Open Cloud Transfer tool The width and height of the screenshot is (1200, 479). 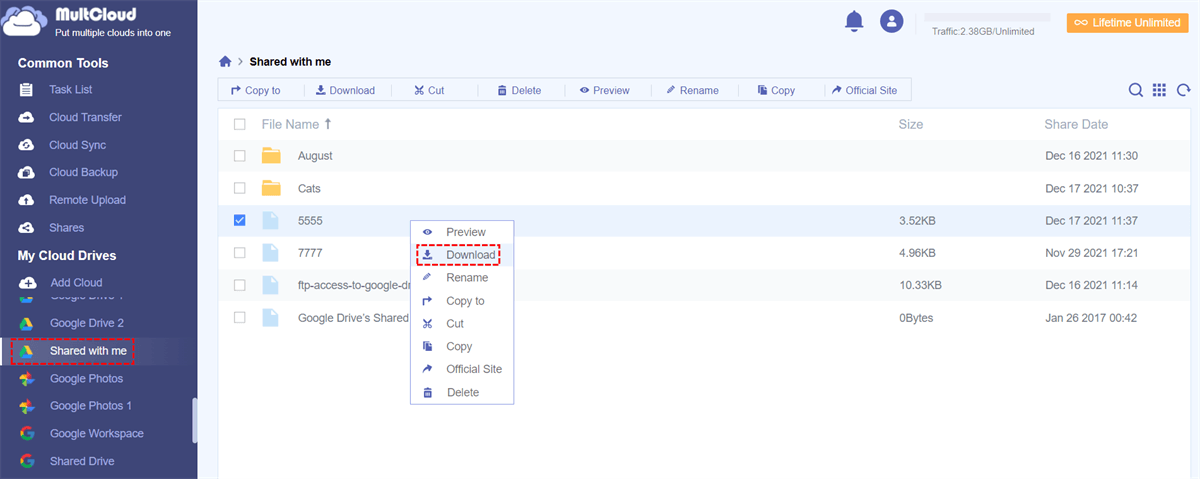pos(85,117)
